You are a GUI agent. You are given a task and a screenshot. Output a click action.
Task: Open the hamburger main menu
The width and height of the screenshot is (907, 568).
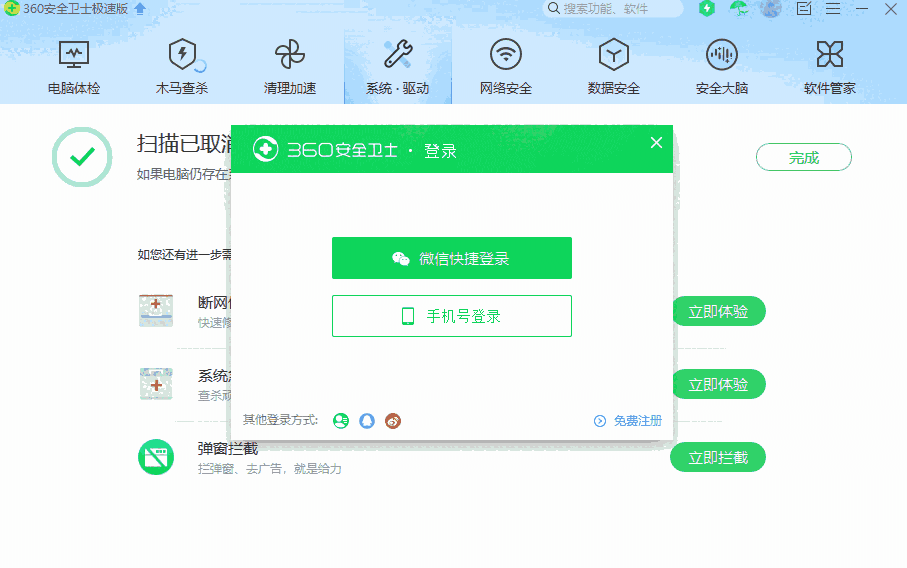[x=833, y=8]
